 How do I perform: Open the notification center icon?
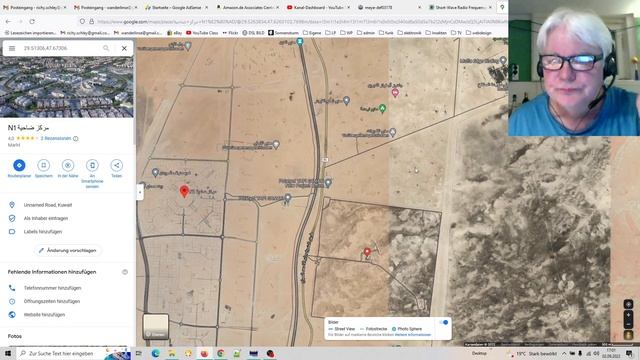pos(629,353)
